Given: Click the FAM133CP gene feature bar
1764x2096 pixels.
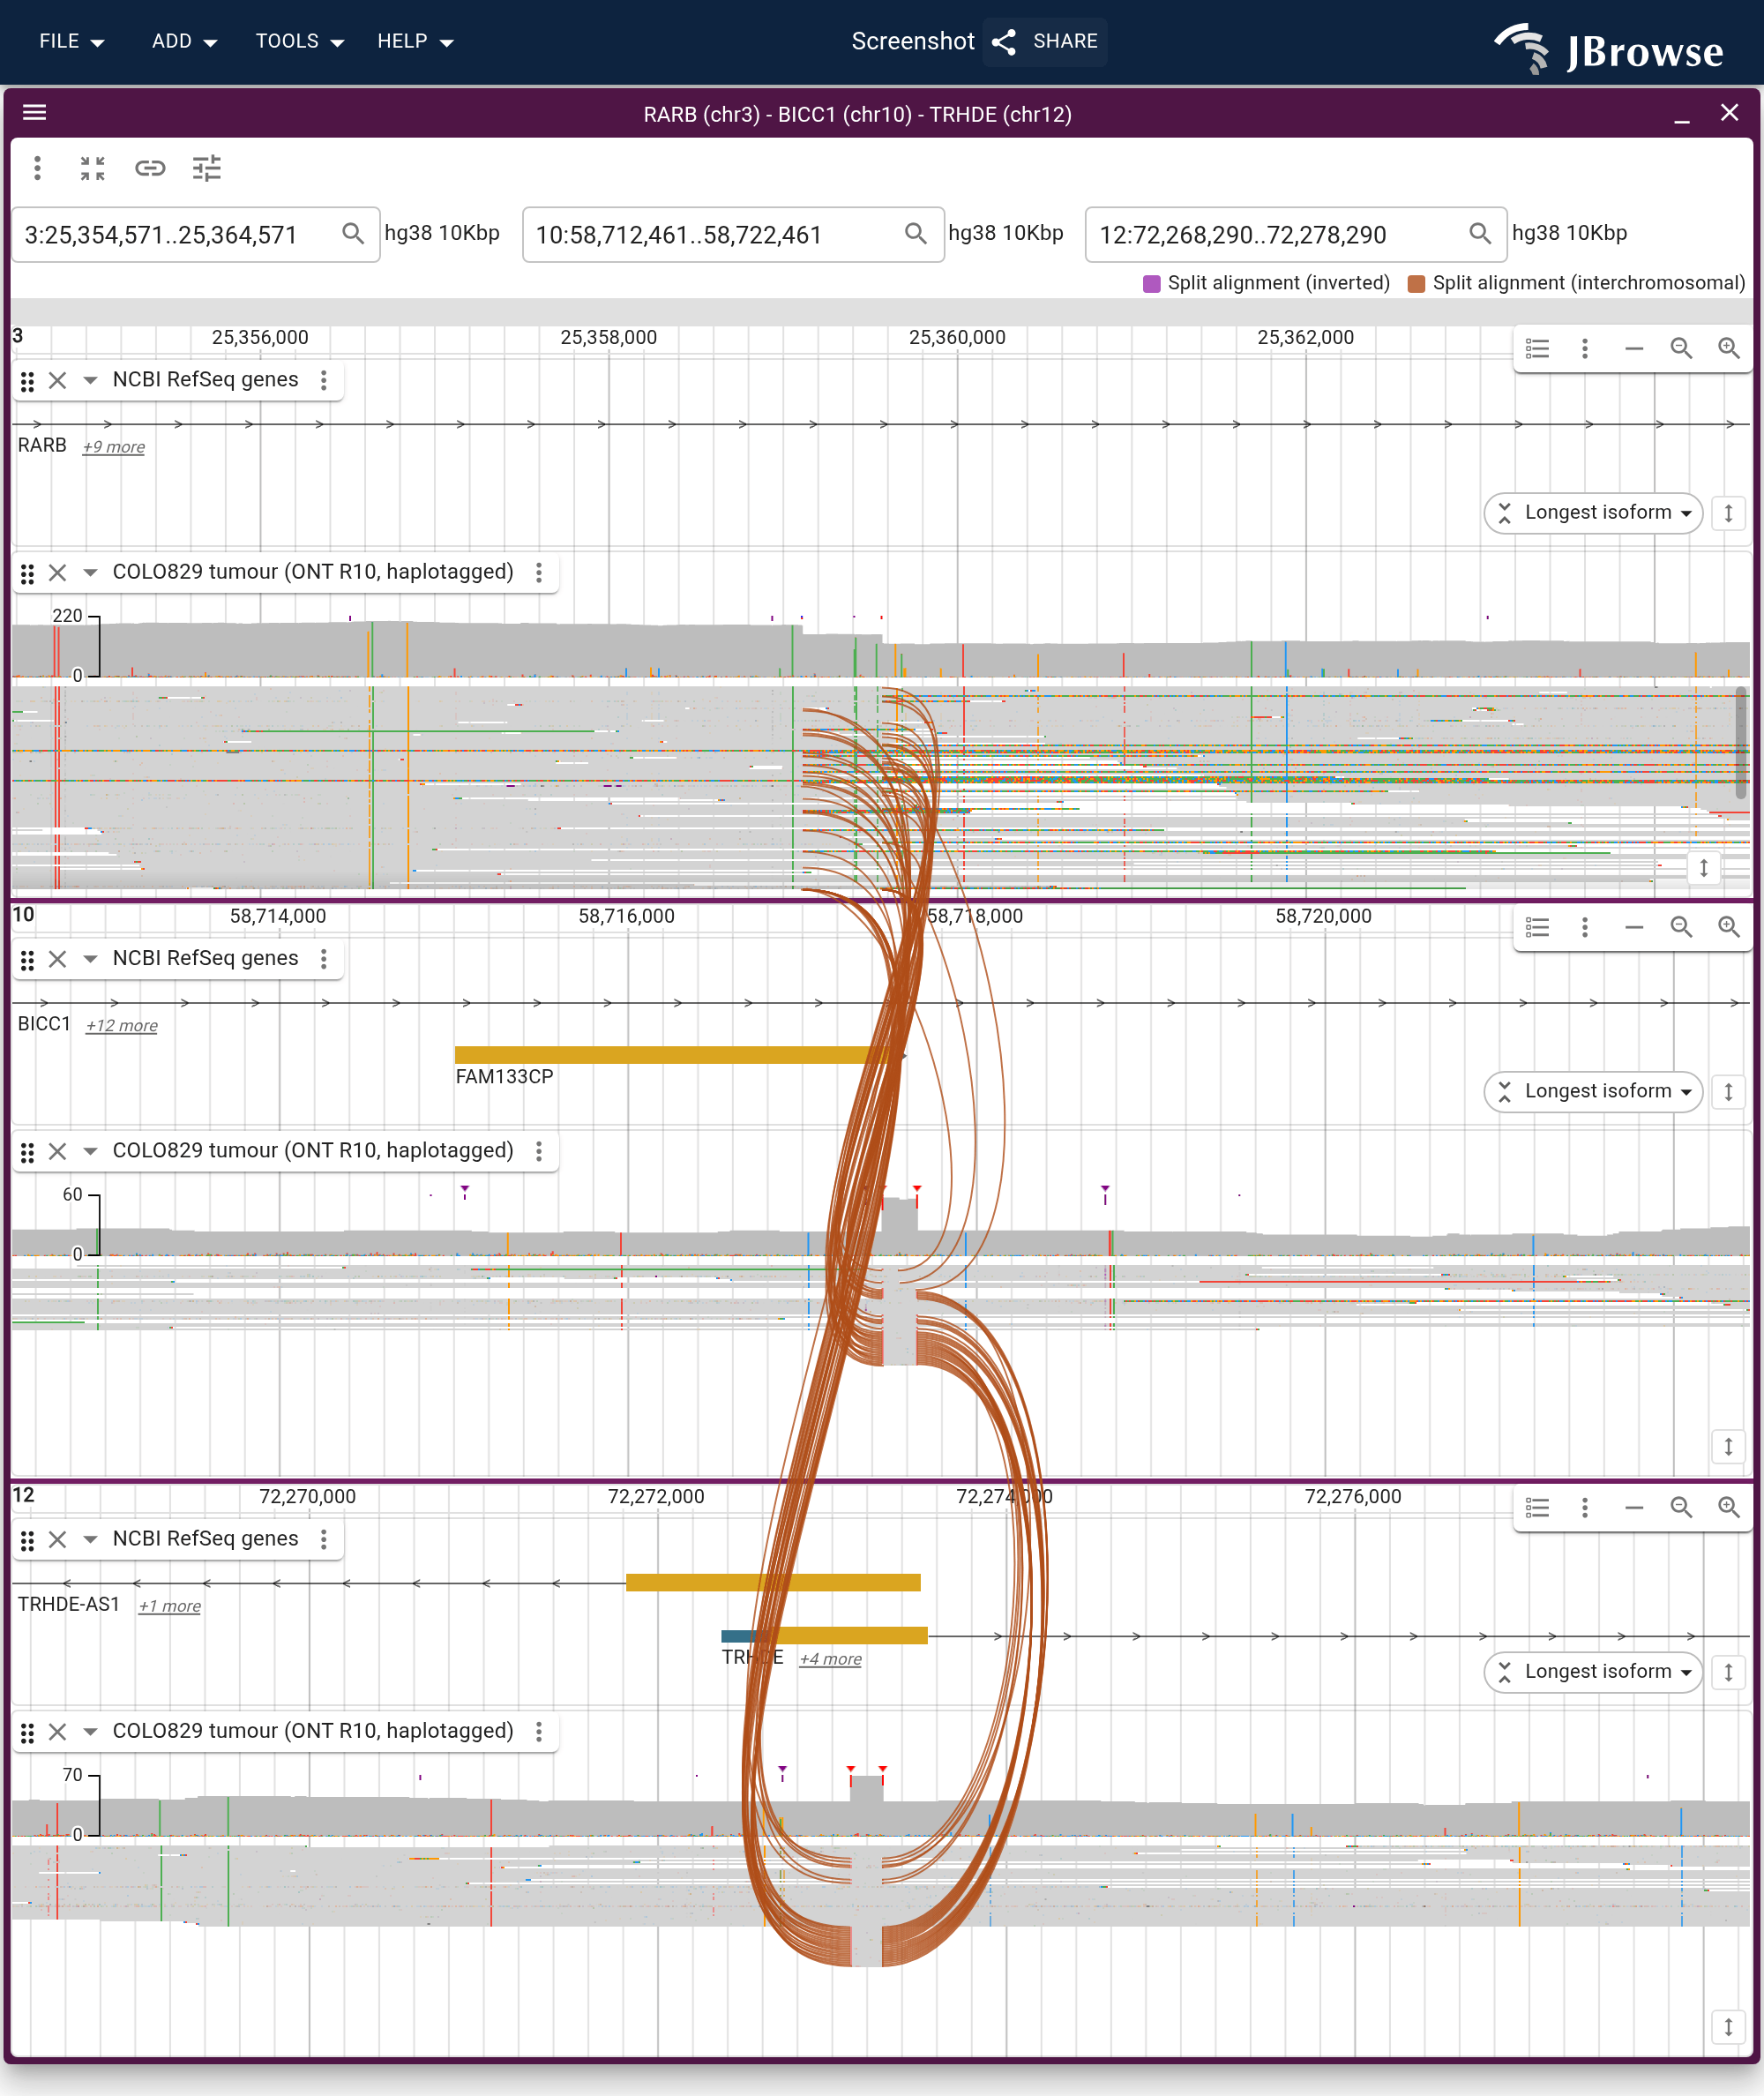Looking at the screenshot, I should click(678, 1055).
